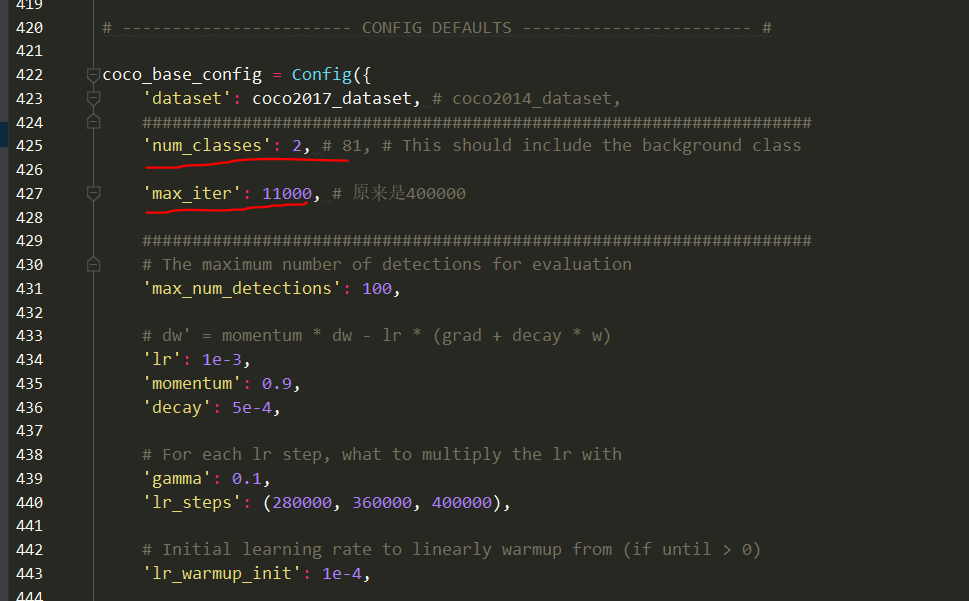The height and width of the screenshot is (601, 969).
Task: Click the max_num_detections value 100
Action: pyautogui.click(x=377, y=288)
